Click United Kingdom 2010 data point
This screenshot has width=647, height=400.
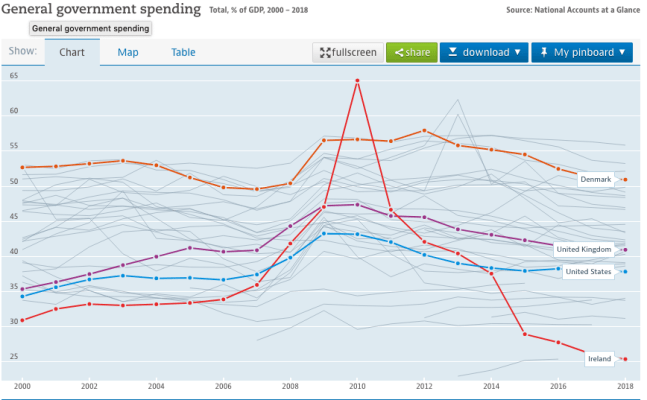357,205
